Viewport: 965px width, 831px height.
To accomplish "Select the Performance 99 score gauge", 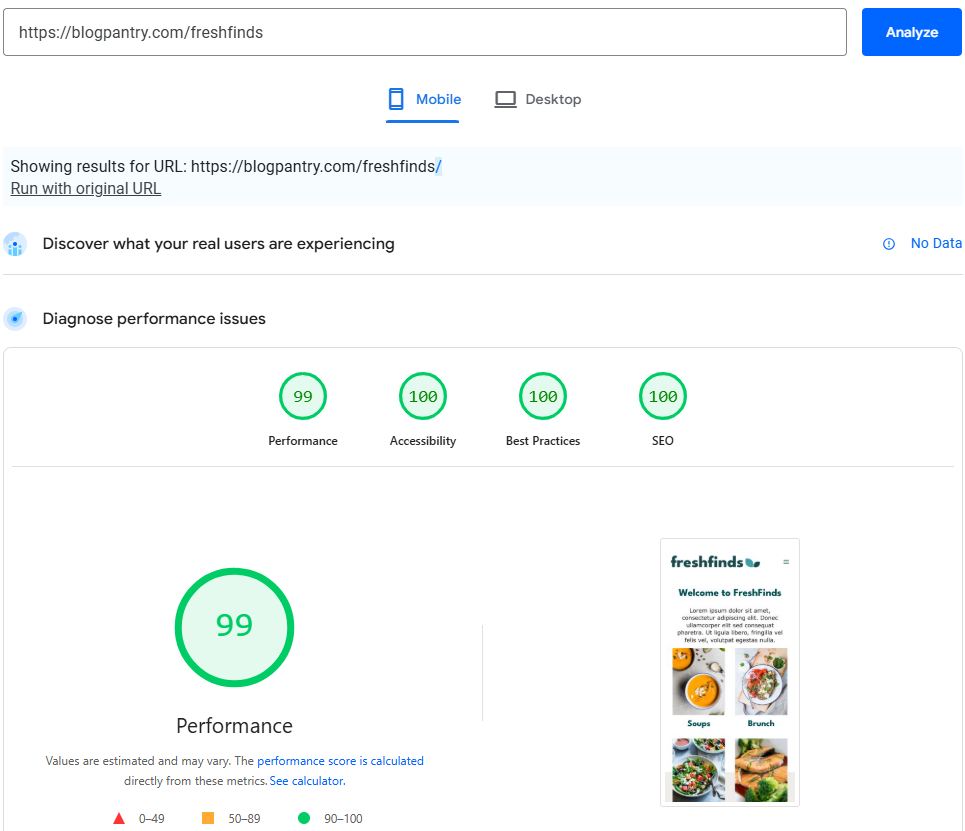I will coord(303,397).
